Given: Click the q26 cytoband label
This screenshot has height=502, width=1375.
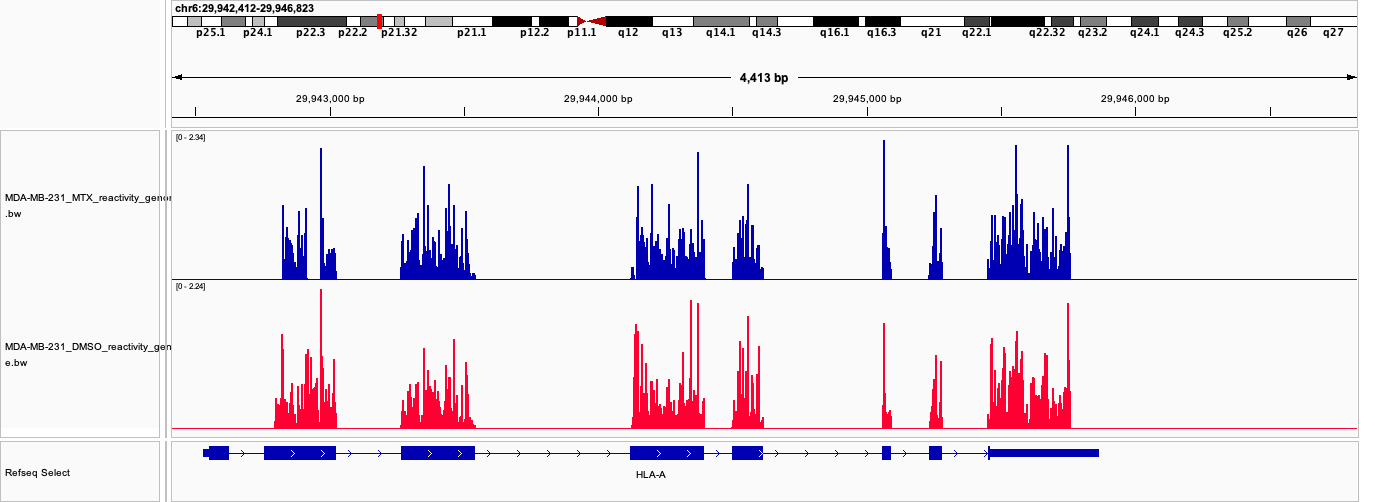Looking at the screenshot, I should [x=1297, y=33].
